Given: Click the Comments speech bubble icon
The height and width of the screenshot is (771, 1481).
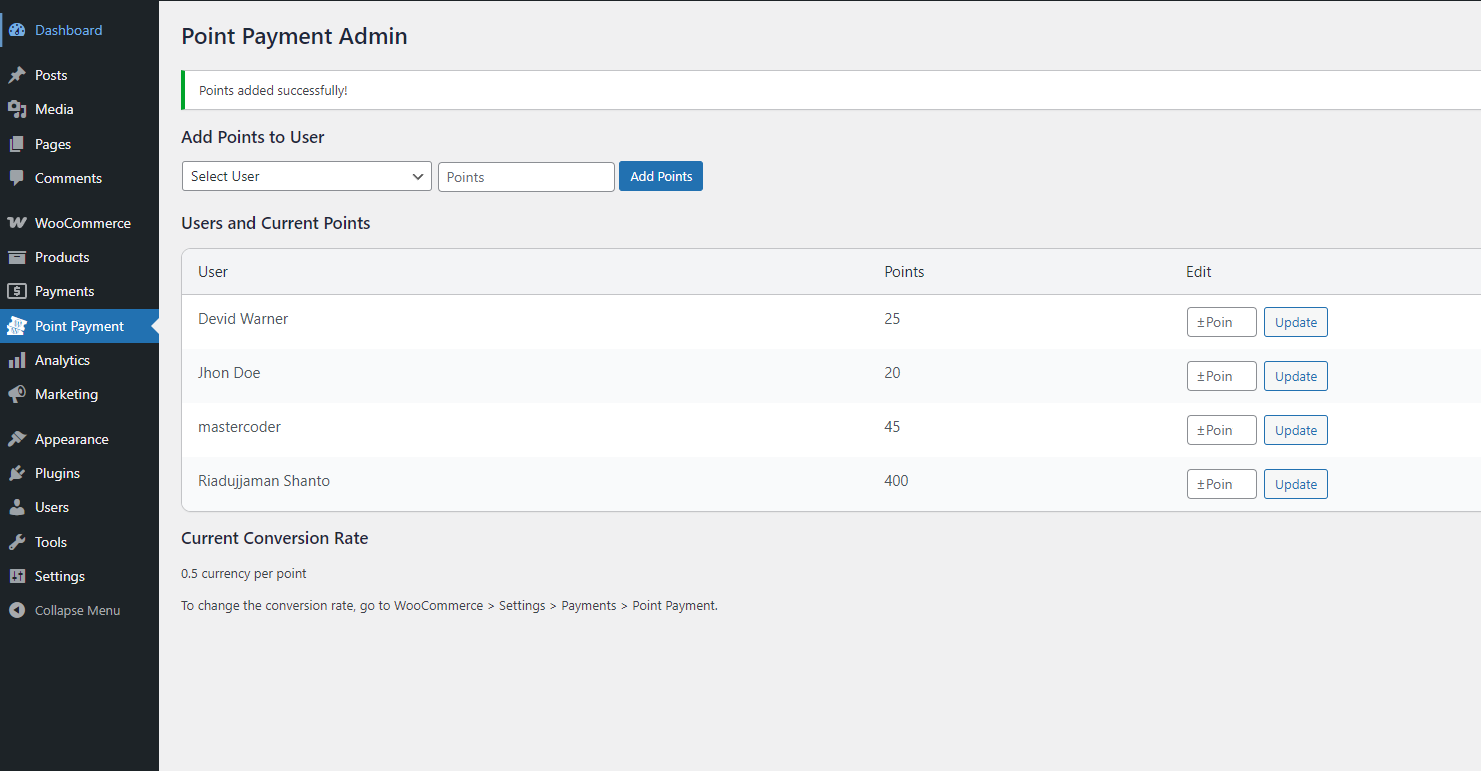Looking at the screenshot, I should (x=17, y=178).
